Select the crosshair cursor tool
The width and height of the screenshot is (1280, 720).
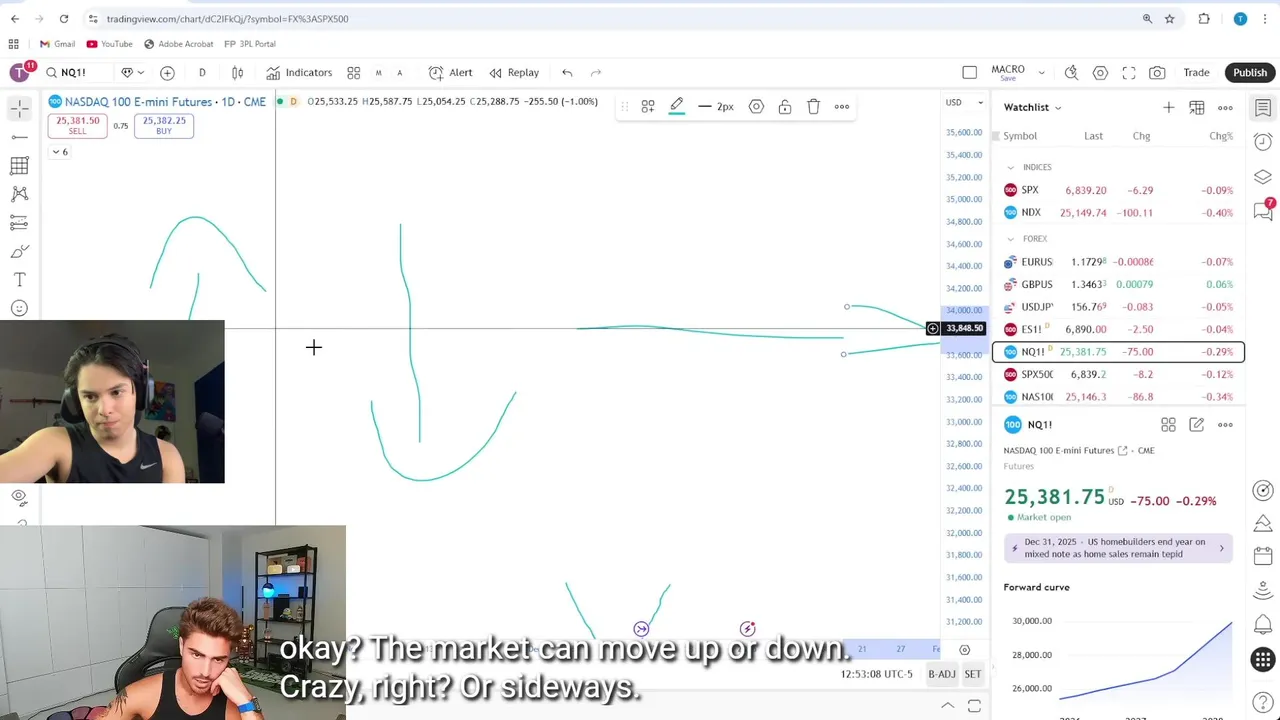(19, 107)
